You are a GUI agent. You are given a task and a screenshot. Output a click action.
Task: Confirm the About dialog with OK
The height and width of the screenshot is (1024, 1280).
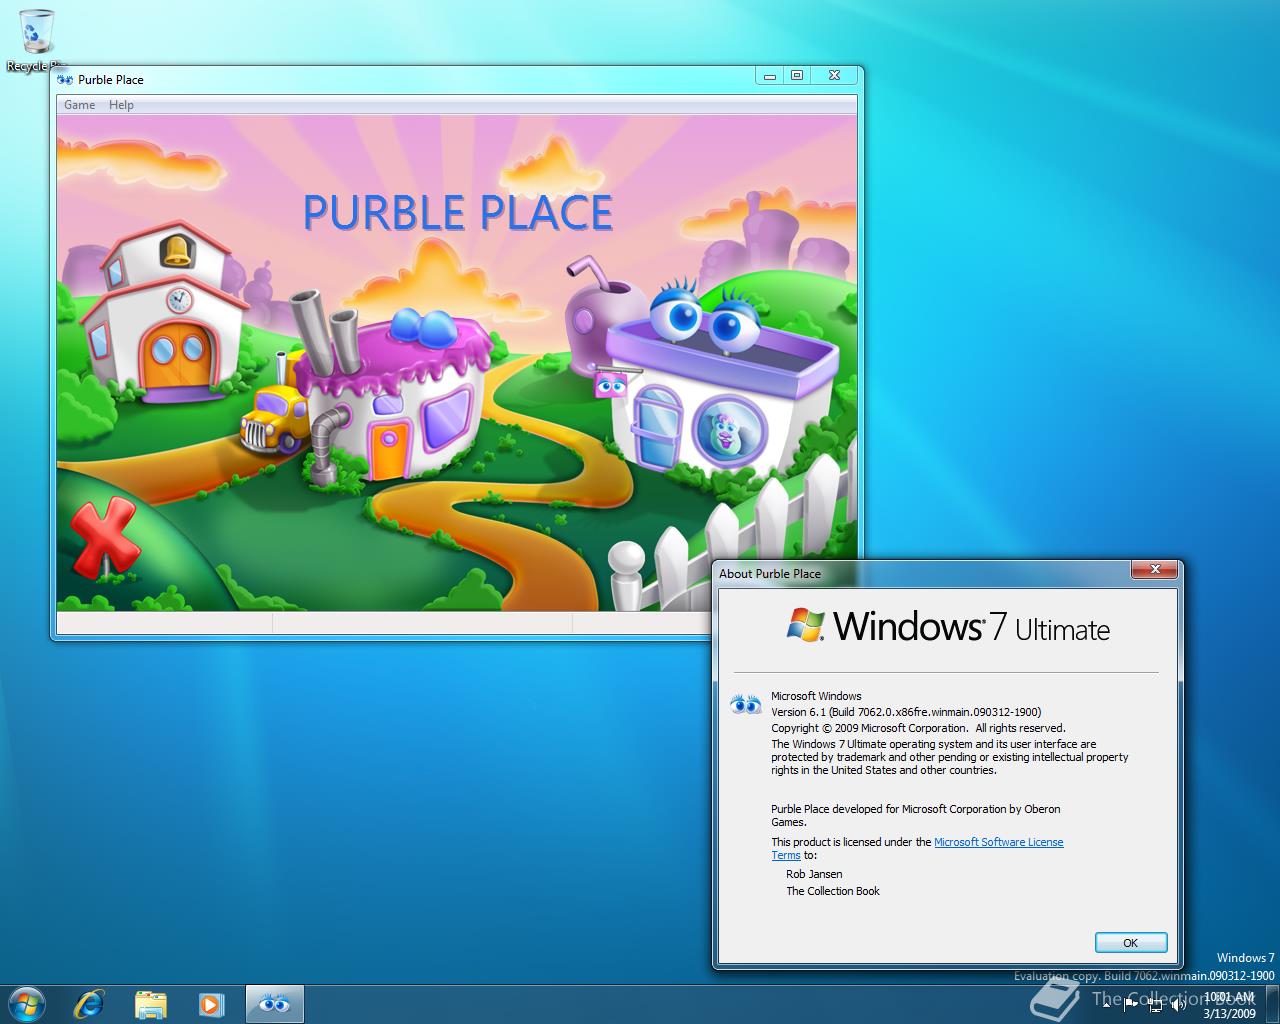pyautogui.click(x=1131, y=943)
